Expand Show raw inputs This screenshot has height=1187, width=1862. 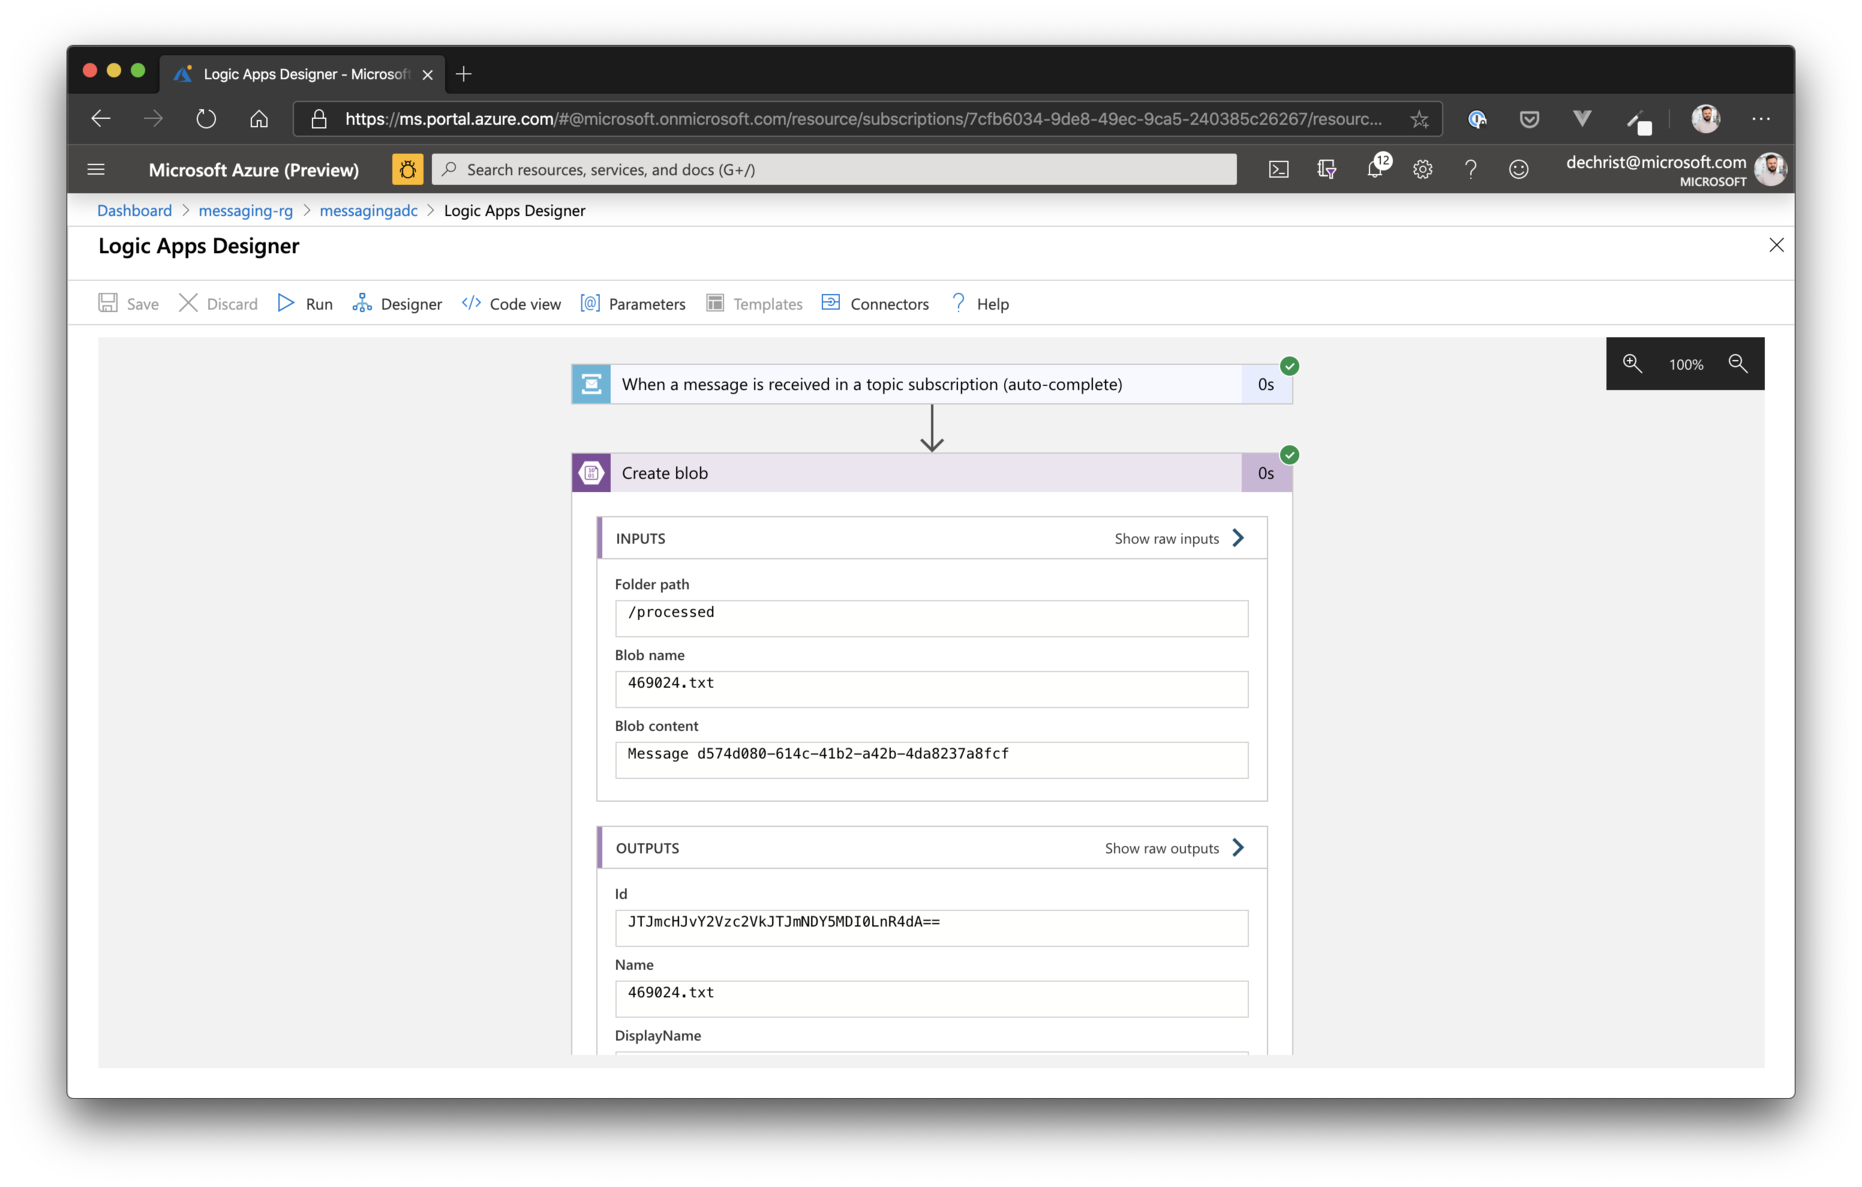coord(1179,538)
